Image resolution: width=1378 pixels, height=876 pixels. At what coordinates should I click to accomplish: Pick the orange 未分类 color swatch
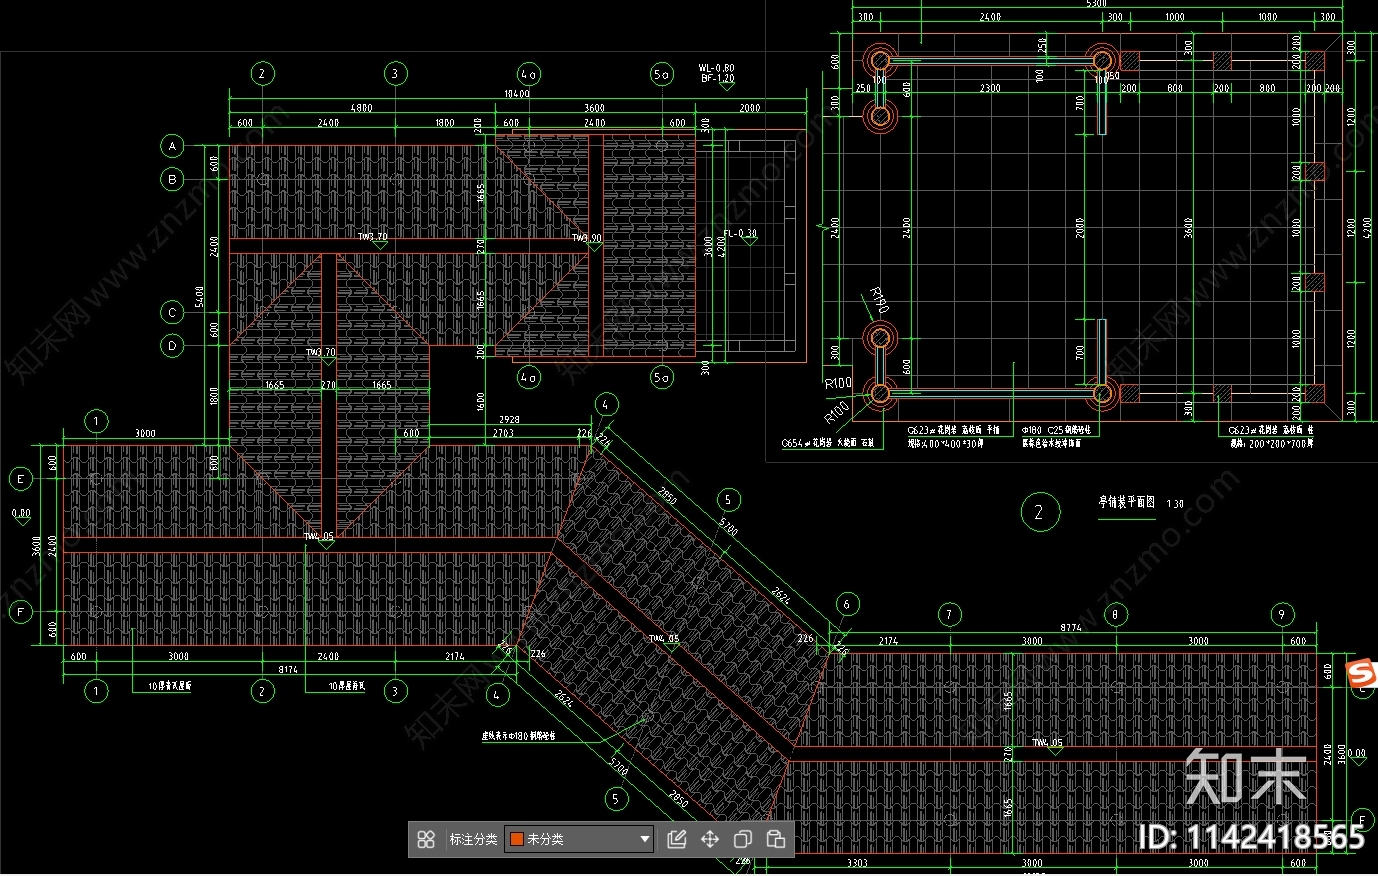pyautogui.click(x=517, y=839)
